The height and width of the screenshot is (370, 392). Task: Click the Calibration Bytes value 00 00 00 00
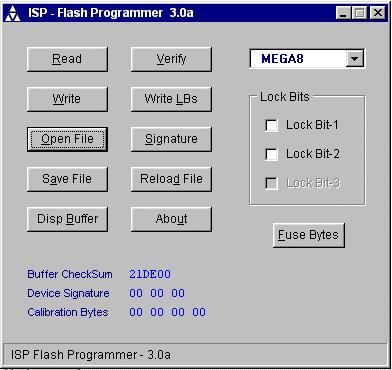click(x=168, y=312)
